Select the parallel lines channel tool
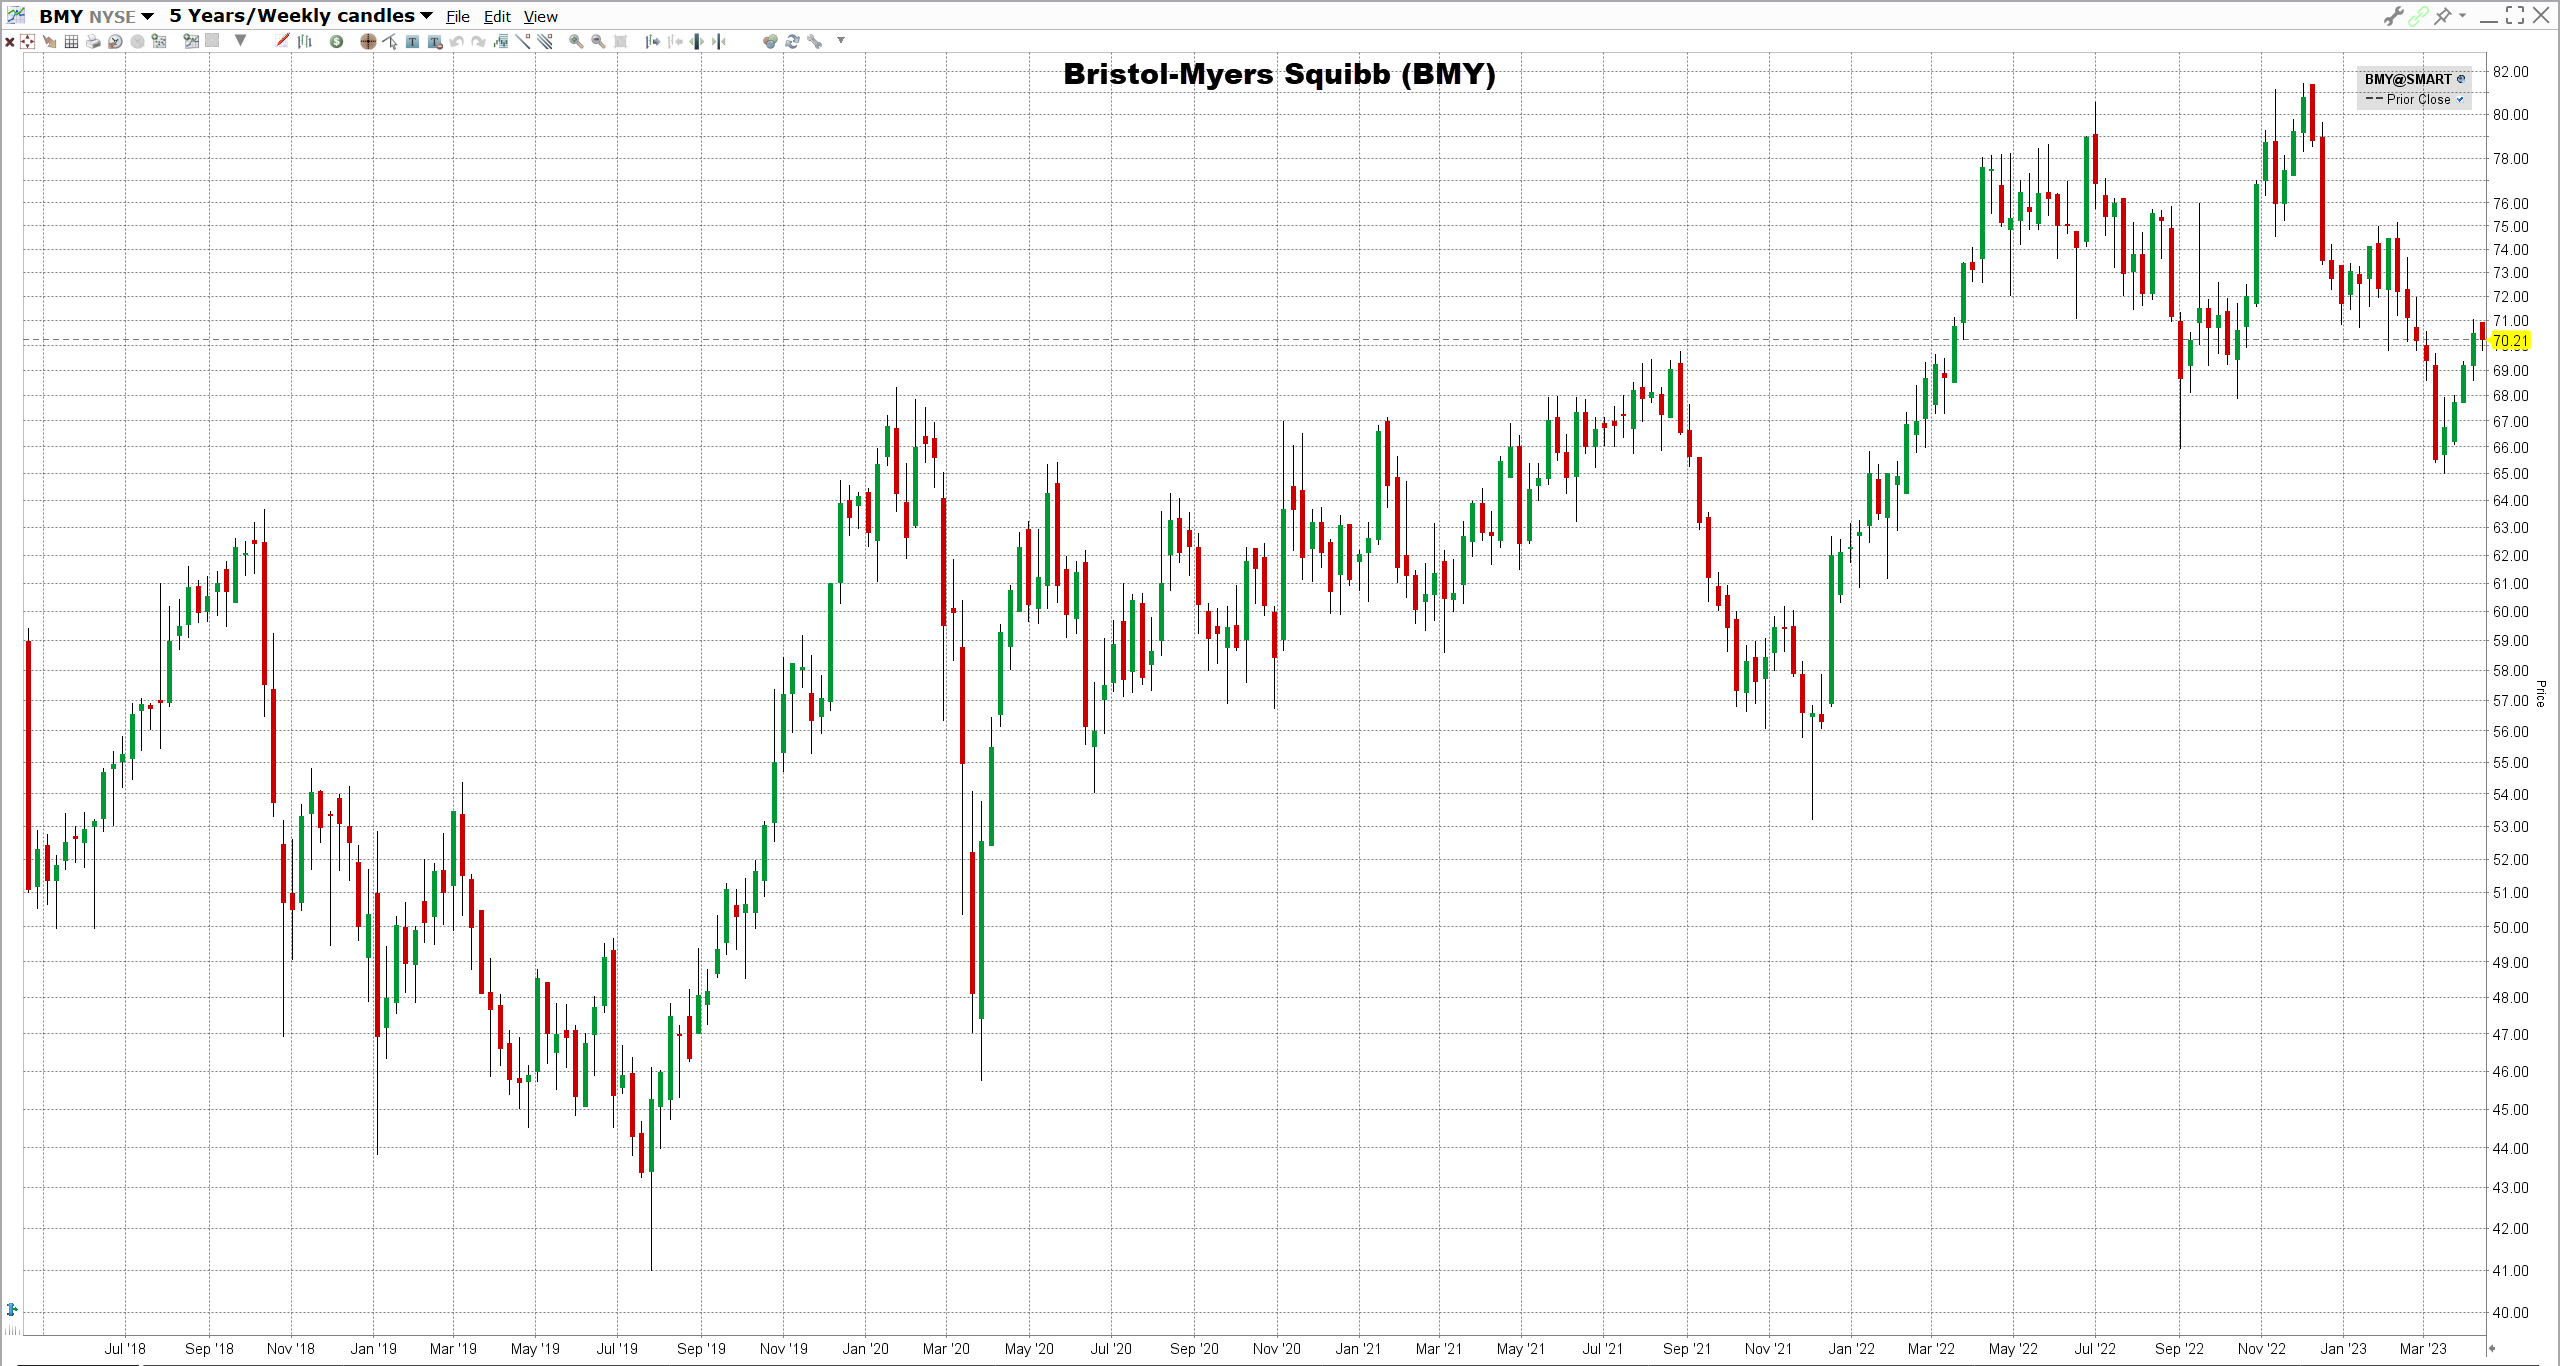 (x=545, y=41)
